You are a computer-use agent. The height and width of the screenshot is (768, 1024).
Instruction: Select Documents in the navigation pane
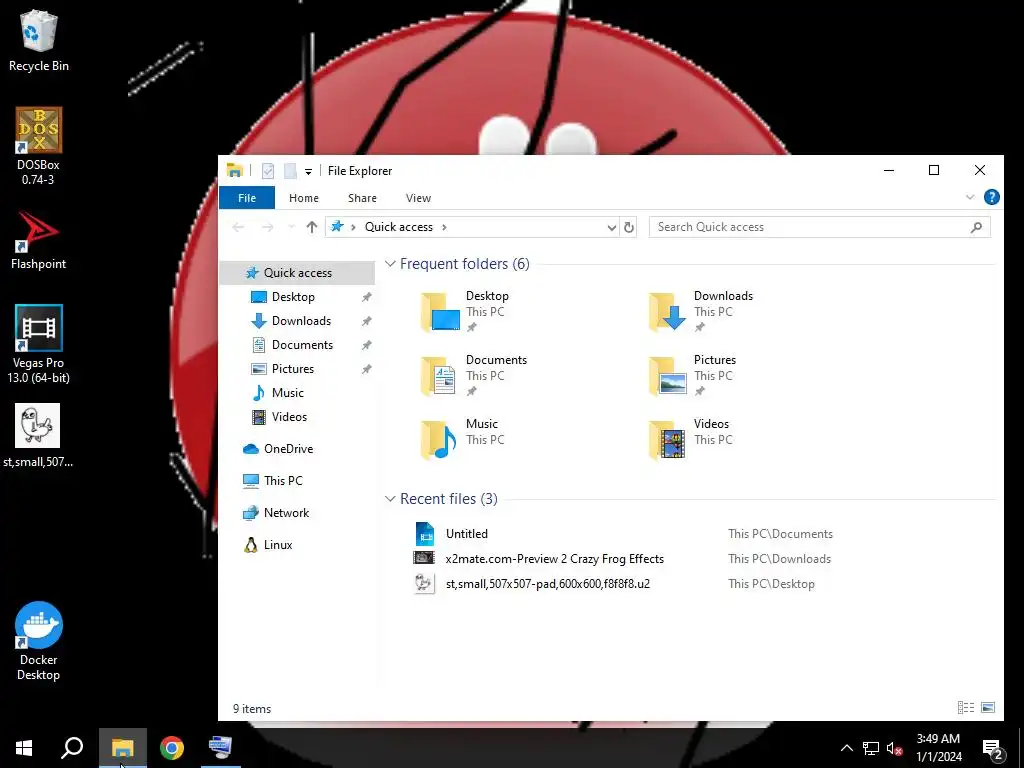[296, 345]
